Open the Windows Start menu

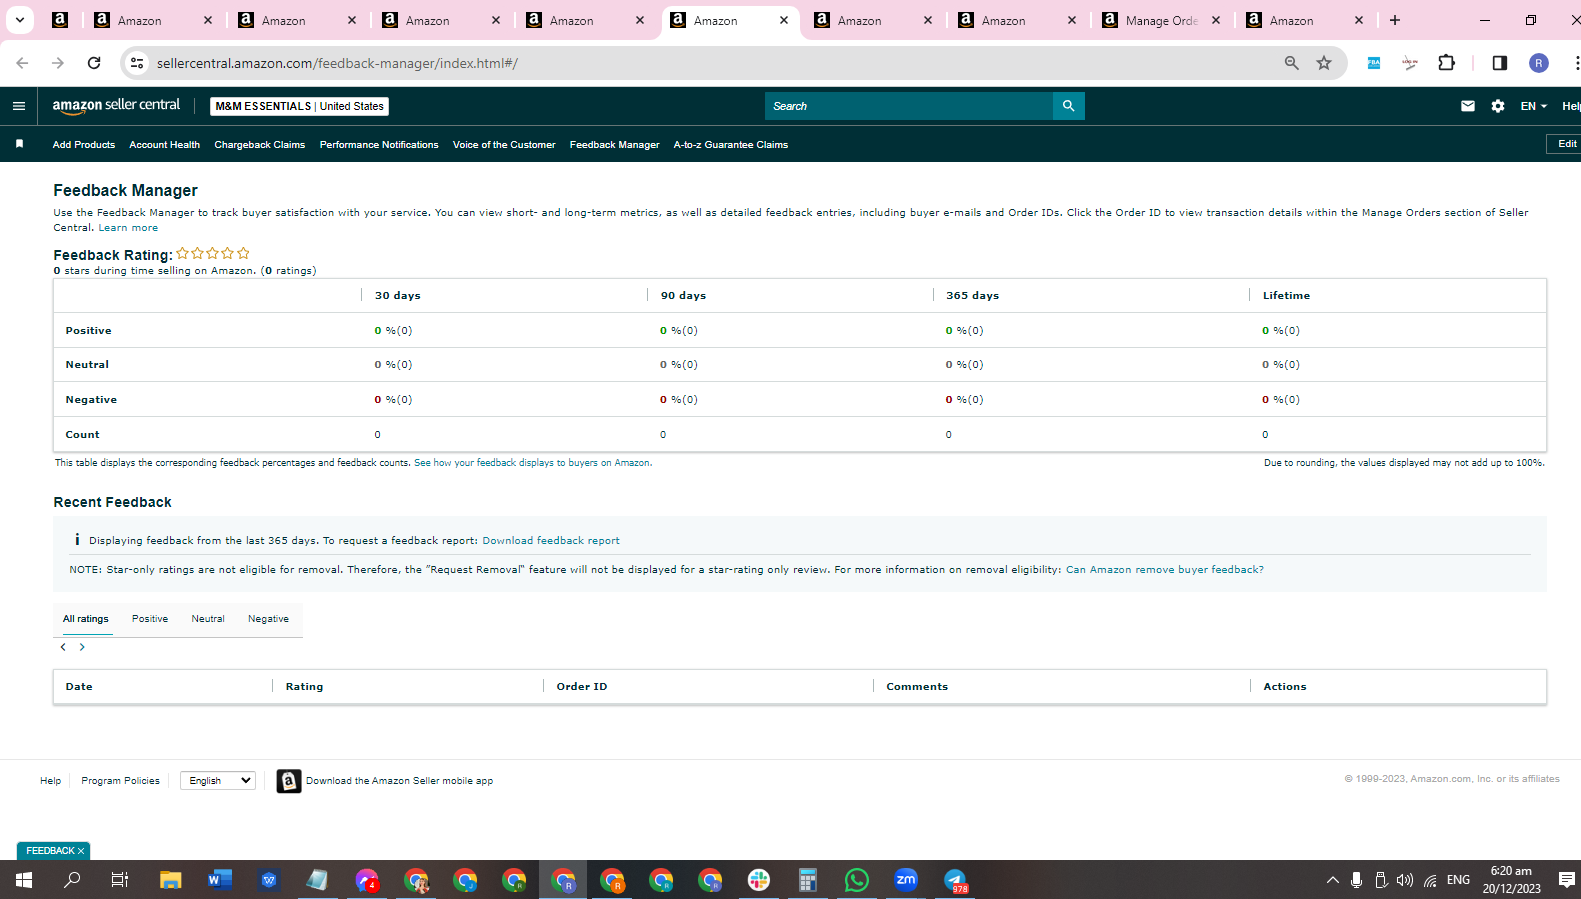point(24,880)
